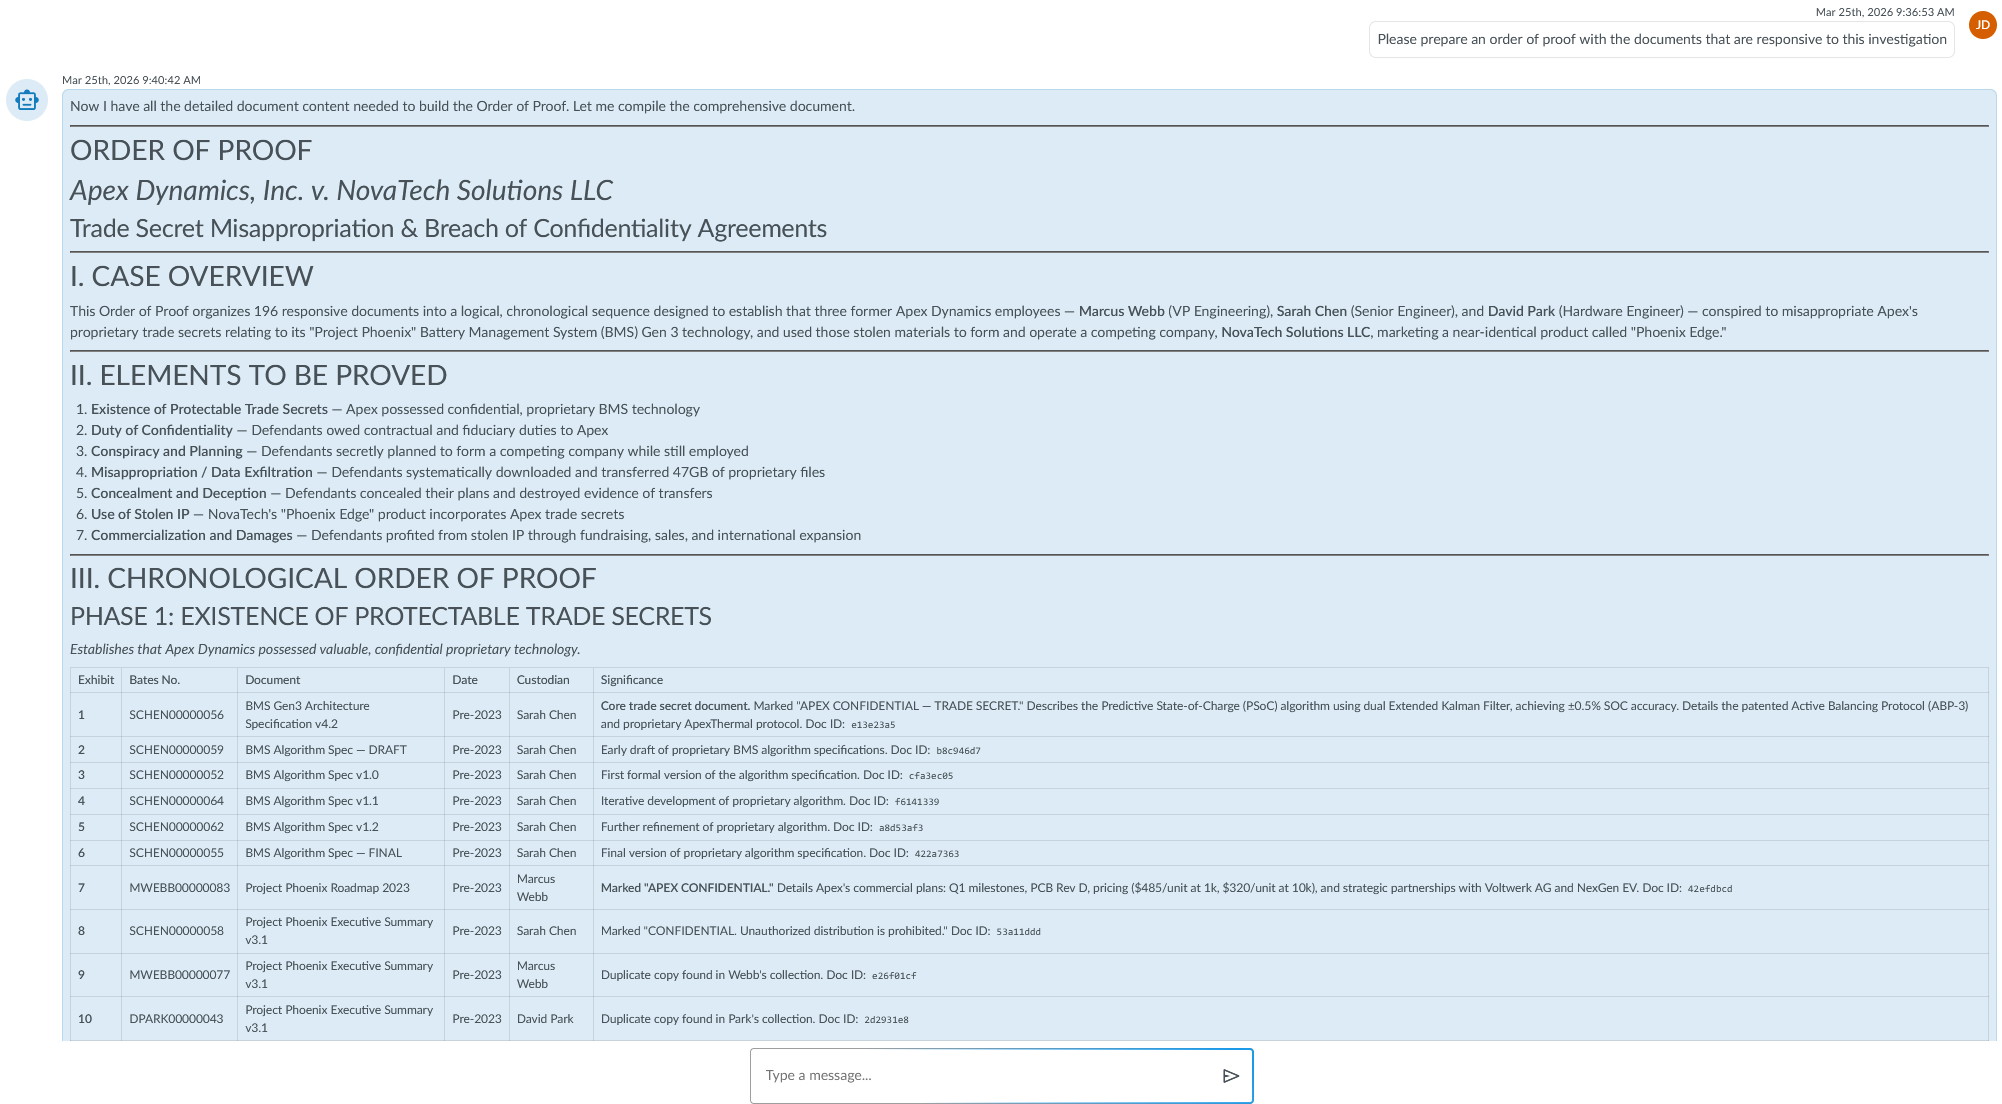
Task: Click the Bates No. column header
Action: pyautogui.click(x=154, y=680)
